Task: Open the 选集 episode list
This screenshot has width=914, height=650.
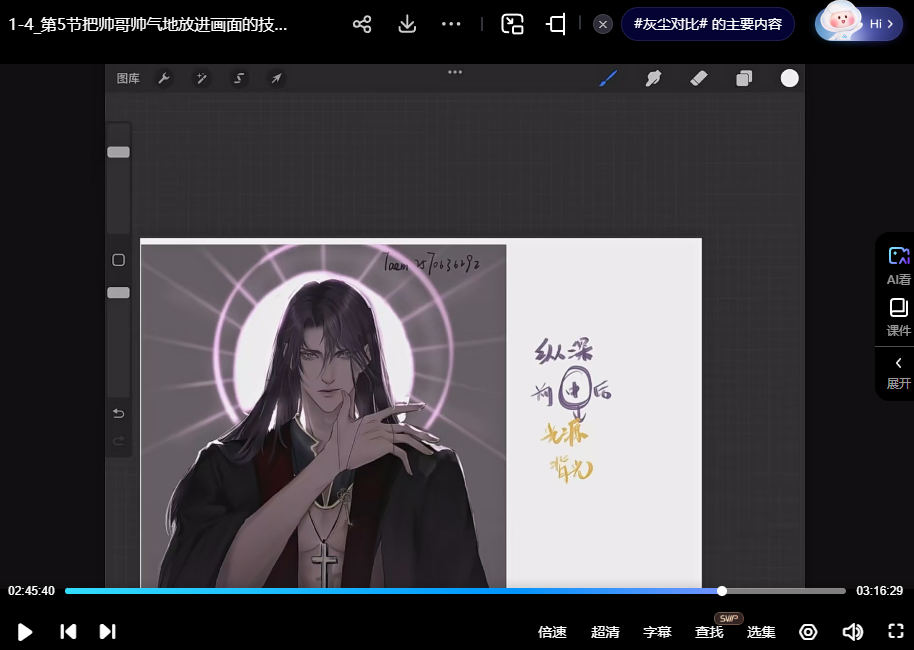Action: 761,632
